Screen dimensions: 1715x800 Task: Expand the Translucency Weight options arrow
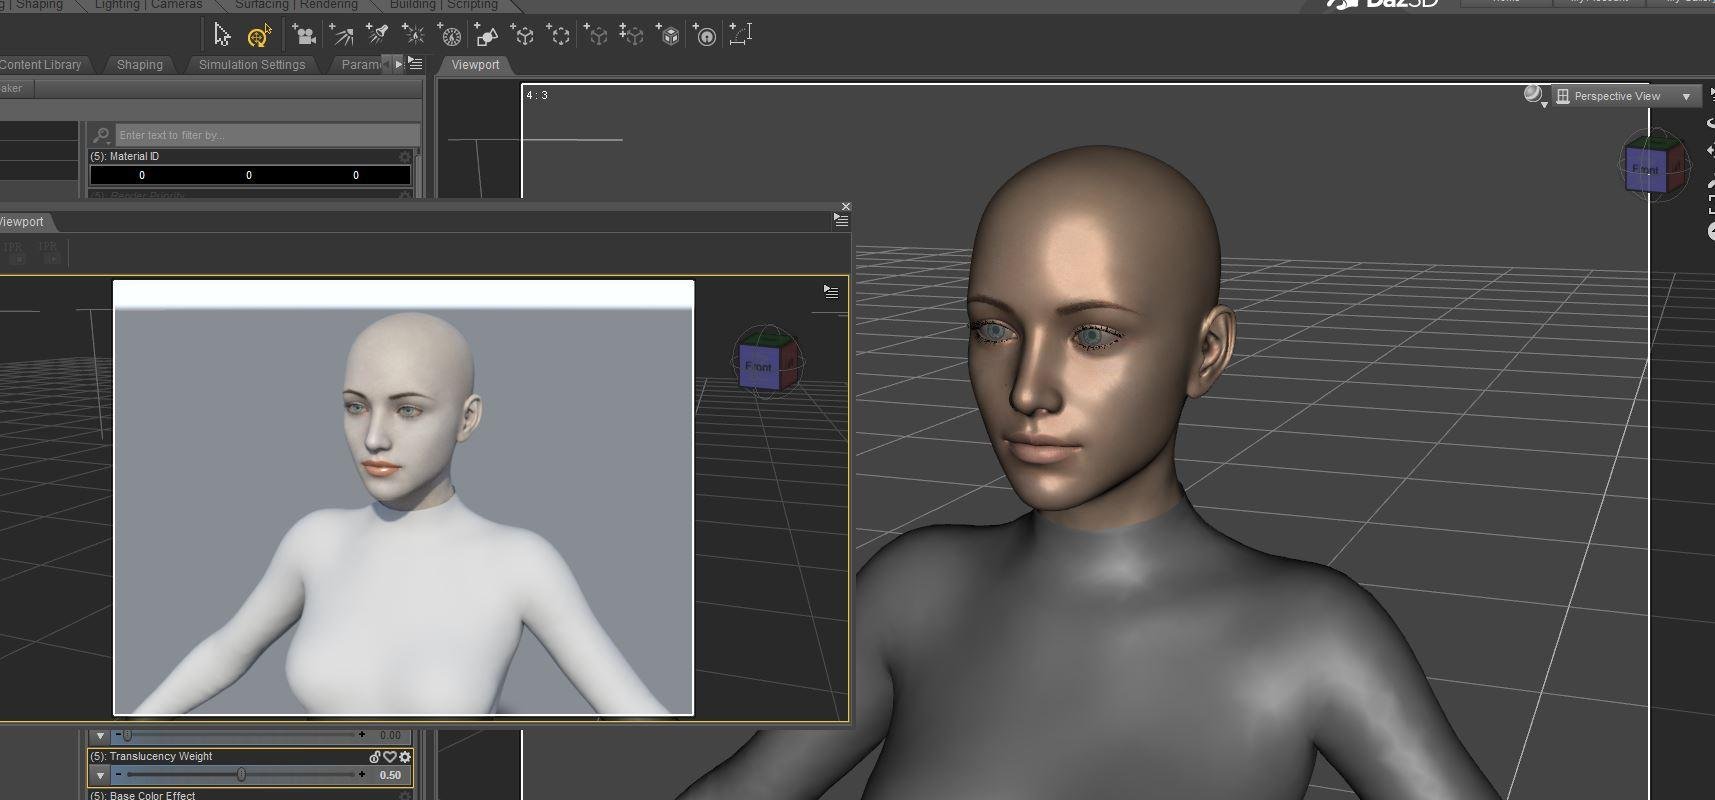tap(100, 775)
